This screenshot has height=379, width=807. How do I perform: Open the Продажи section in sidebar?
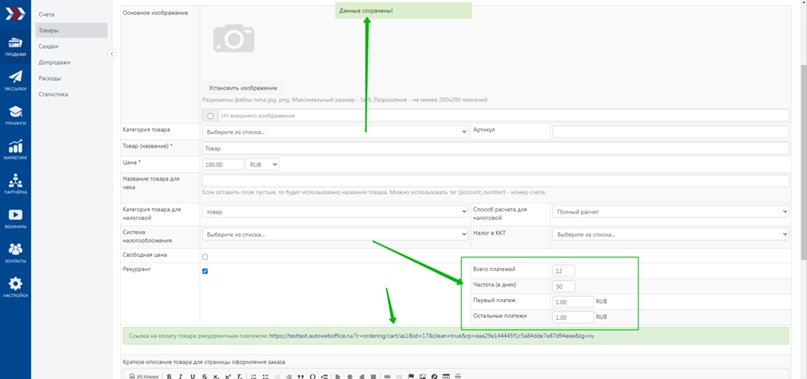(15, 46)
